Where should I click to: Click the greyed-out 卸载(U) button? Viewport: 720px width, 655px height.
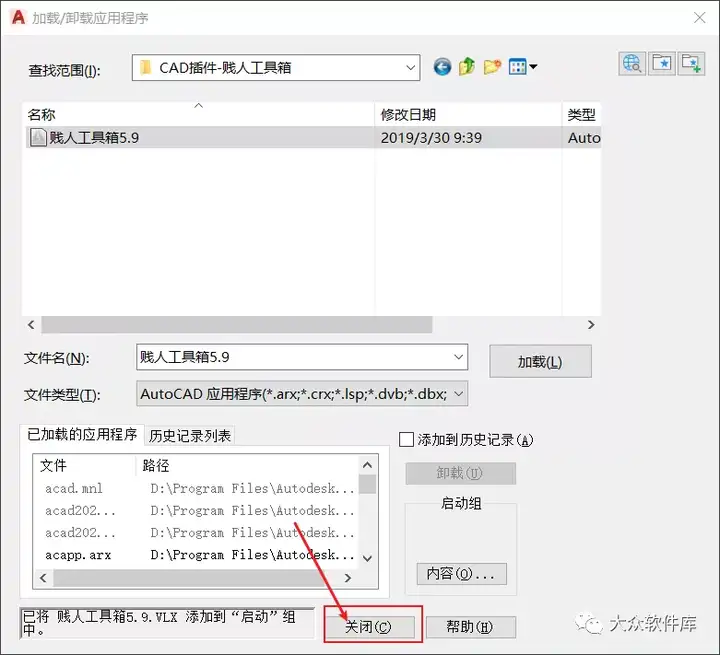pyautogui.click(x=460, y=473)
